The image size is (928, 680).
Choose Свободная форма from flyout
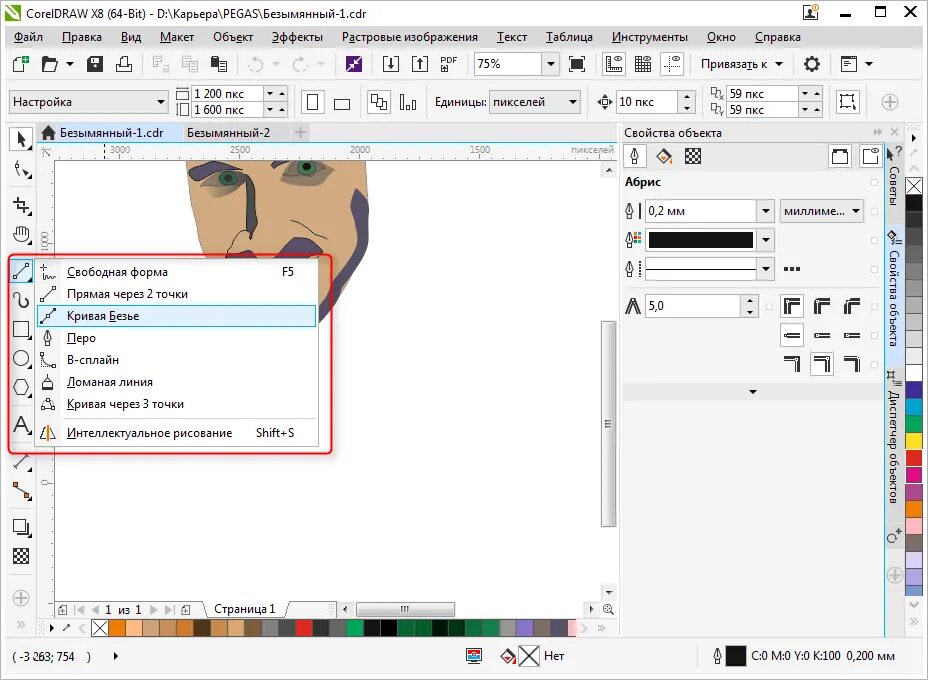(176, 272)
